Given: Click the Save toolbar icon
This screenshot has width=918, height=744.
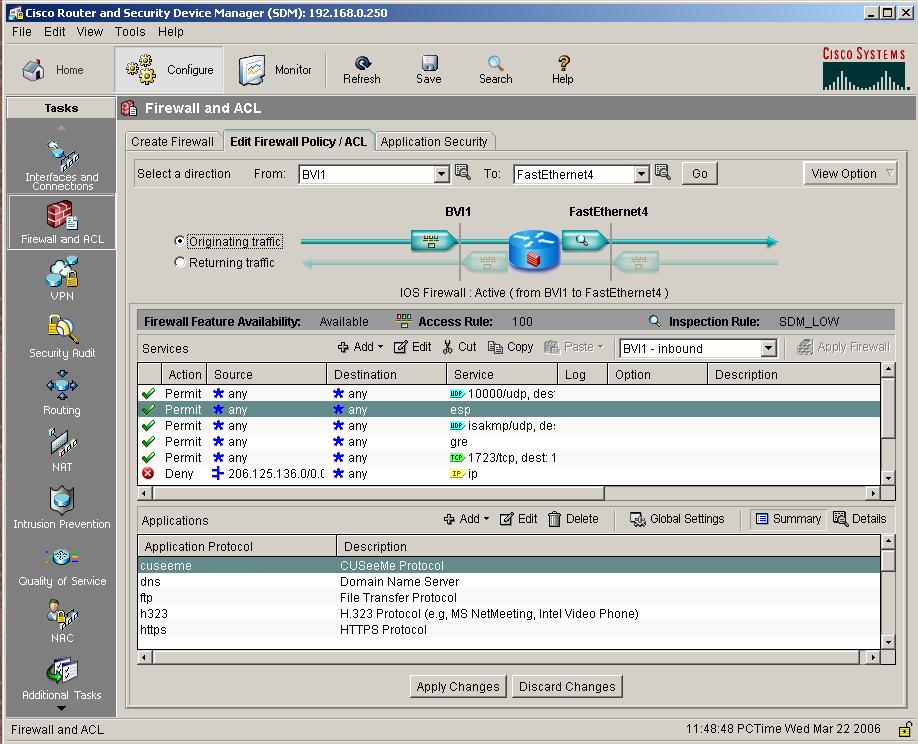Looking at the screenshot, I should [428, 69].
